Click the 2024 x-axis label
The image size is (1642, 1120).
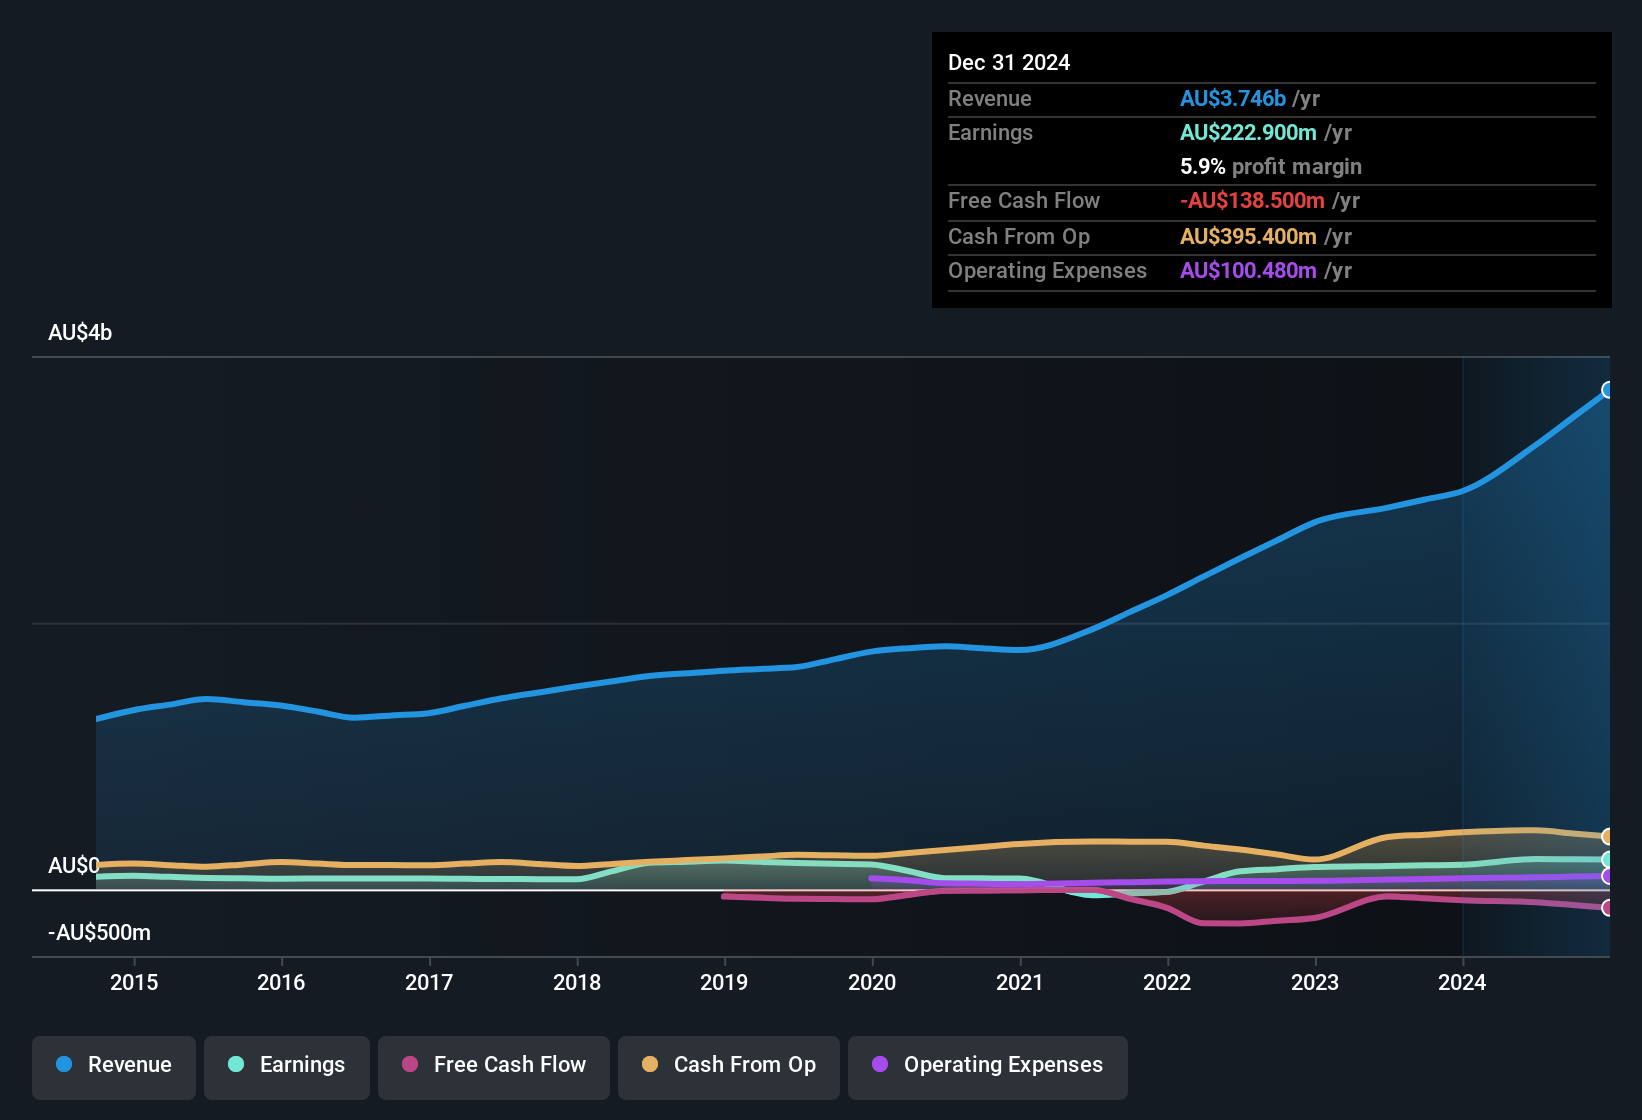click(x=1462, y=983)
